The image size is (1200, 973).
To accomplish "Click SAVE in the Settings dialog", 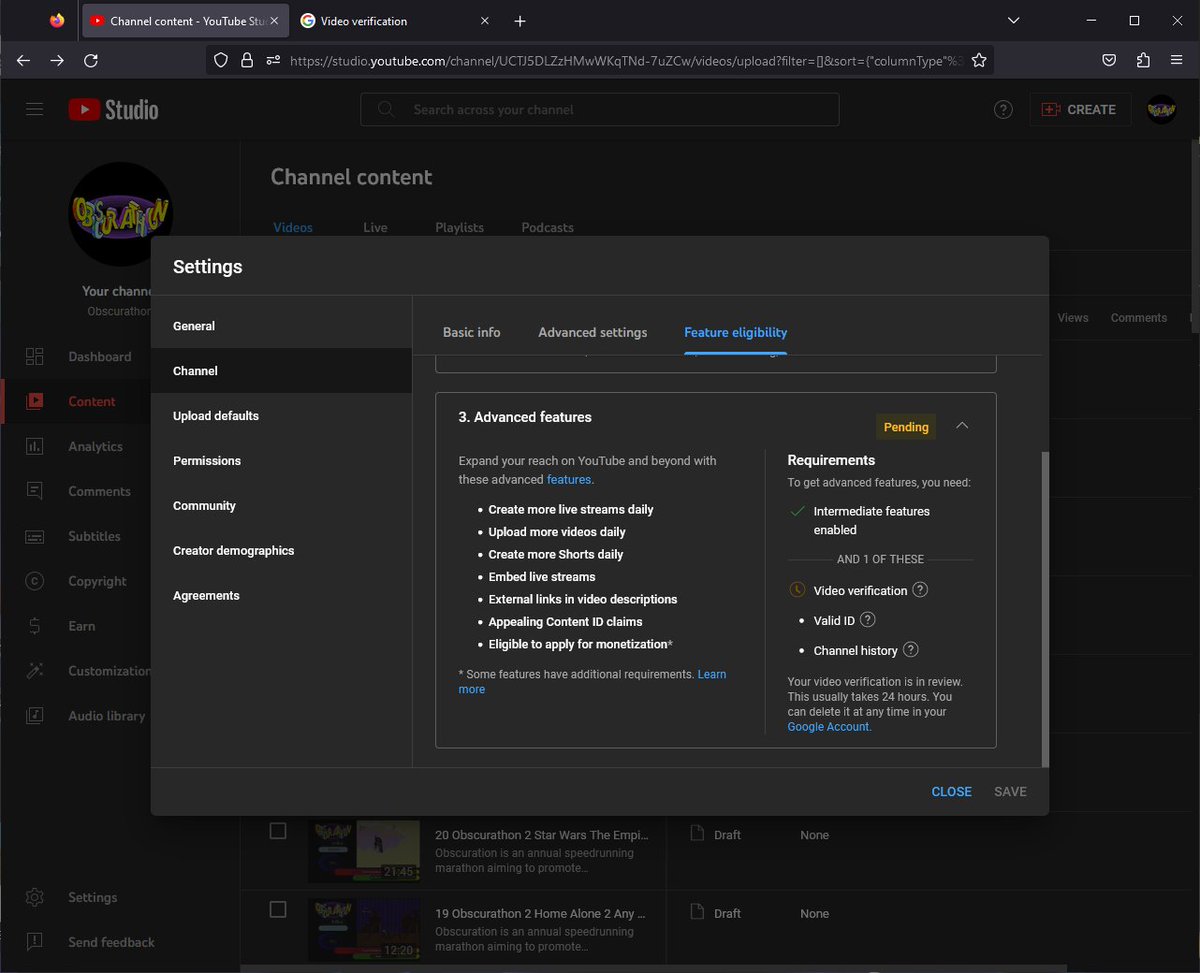I will (1010, 792).
